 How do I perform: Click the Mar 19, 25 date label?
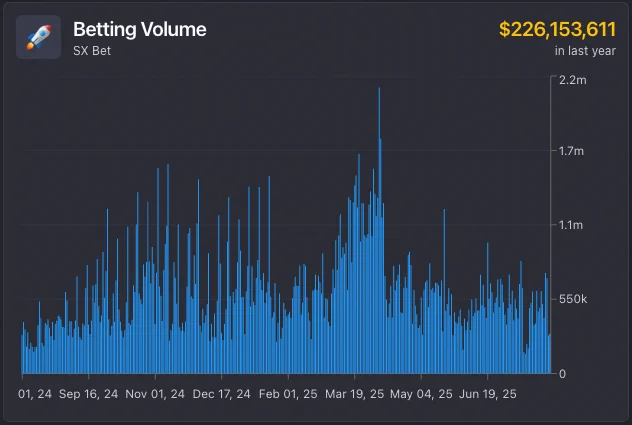coord(354,394)
